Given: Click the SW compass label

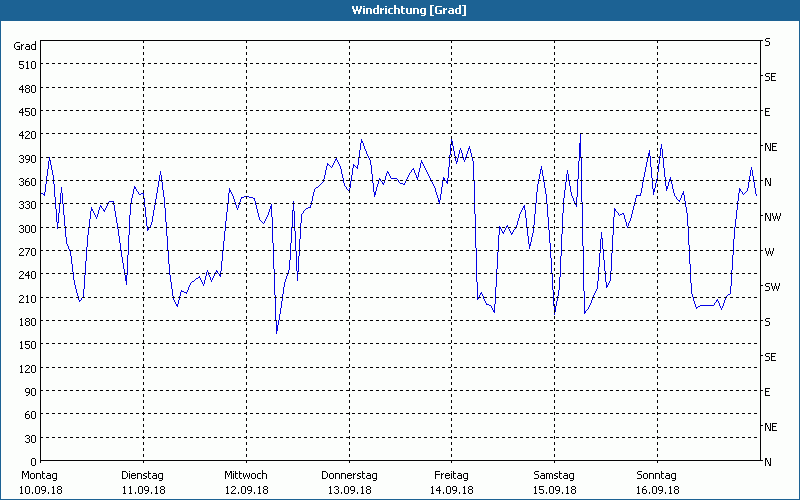Looking at the screenshot, I should click(x=772, y=287).
